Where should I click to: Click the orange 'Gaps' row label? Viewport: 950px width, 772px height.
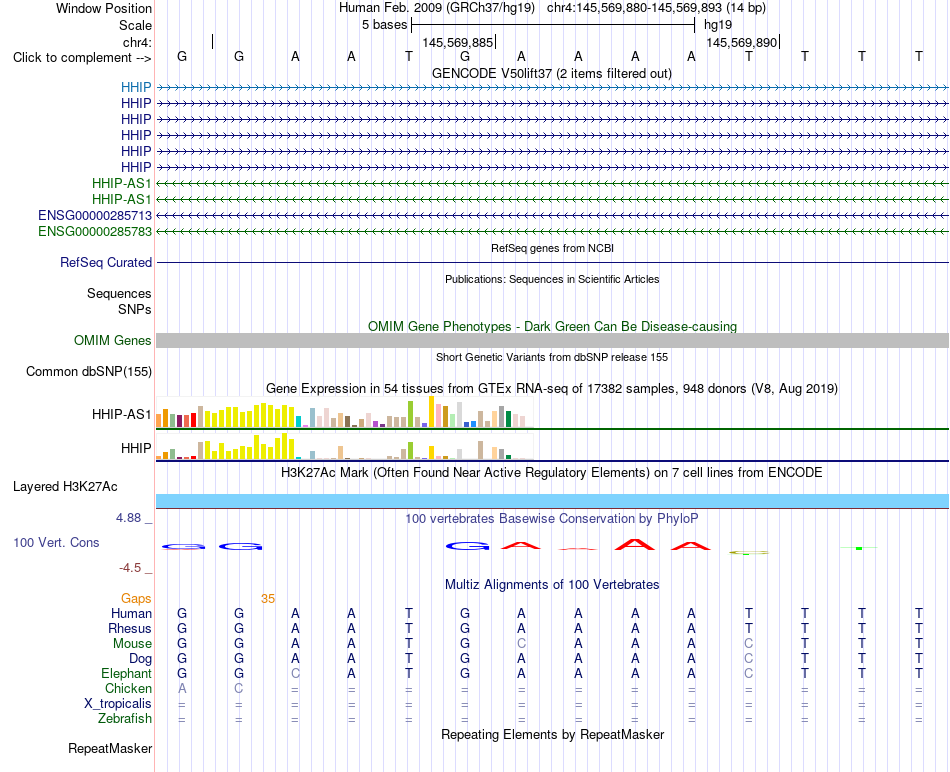136,599
